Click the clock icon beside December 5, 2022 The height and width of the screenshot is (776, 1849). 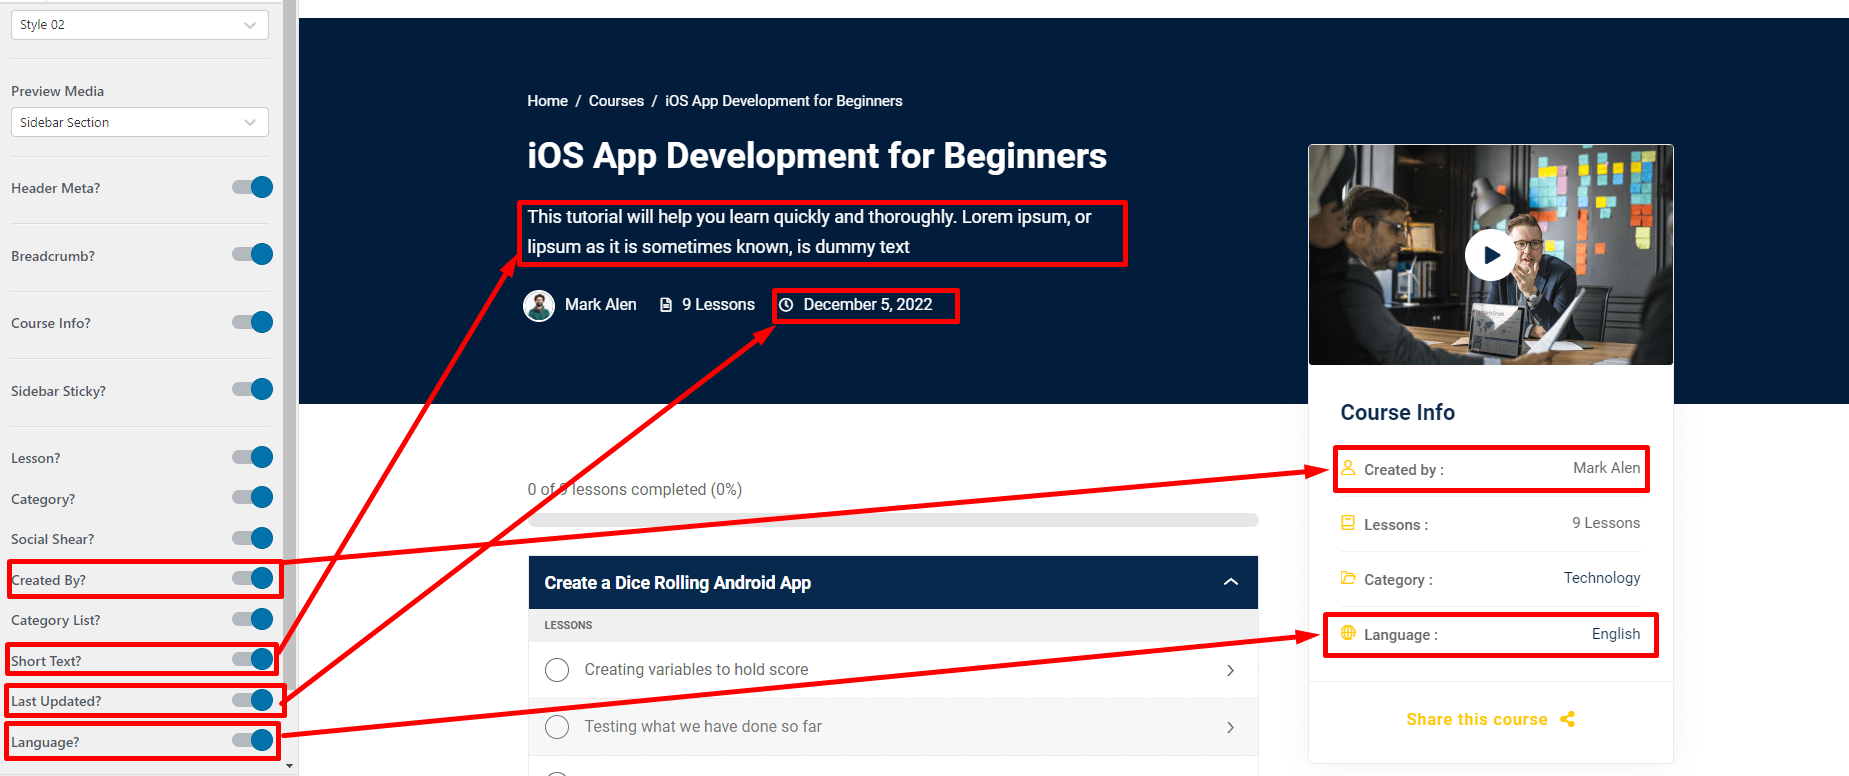(x=787, y=305)
